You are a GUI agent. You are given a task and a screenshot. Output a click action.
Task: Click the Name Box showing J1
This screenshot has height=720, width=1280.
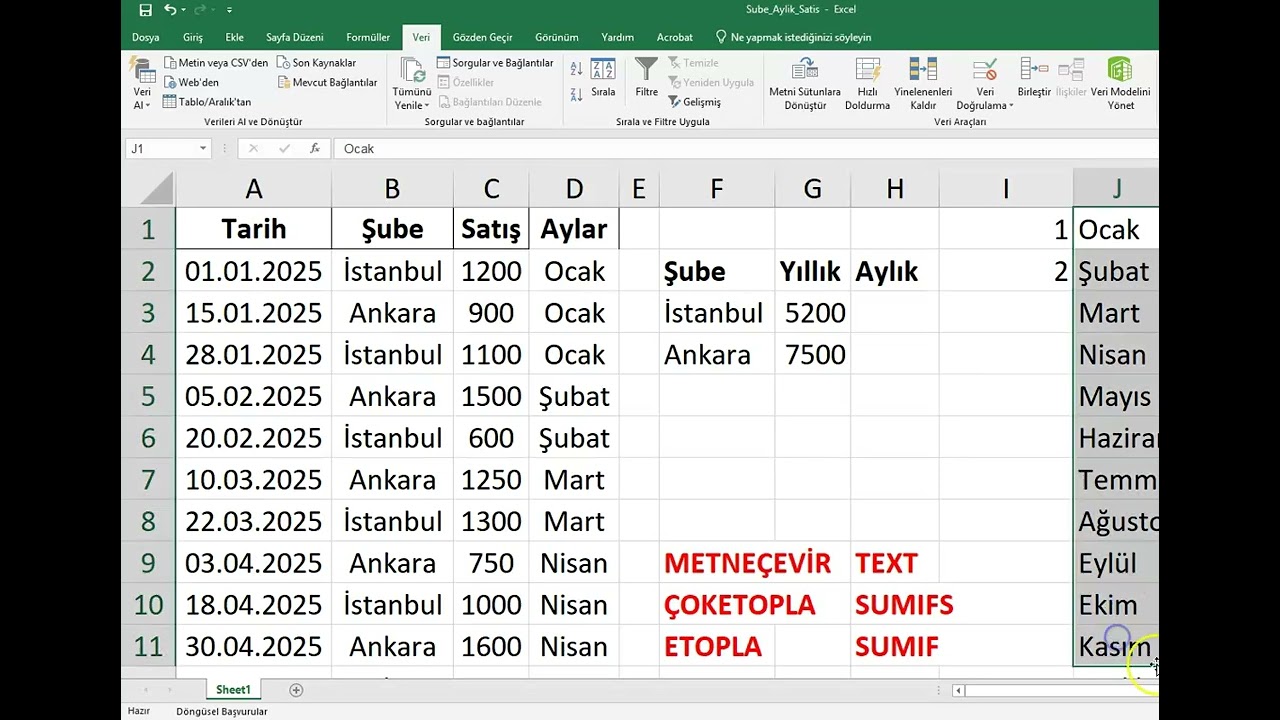click(161, 148)
